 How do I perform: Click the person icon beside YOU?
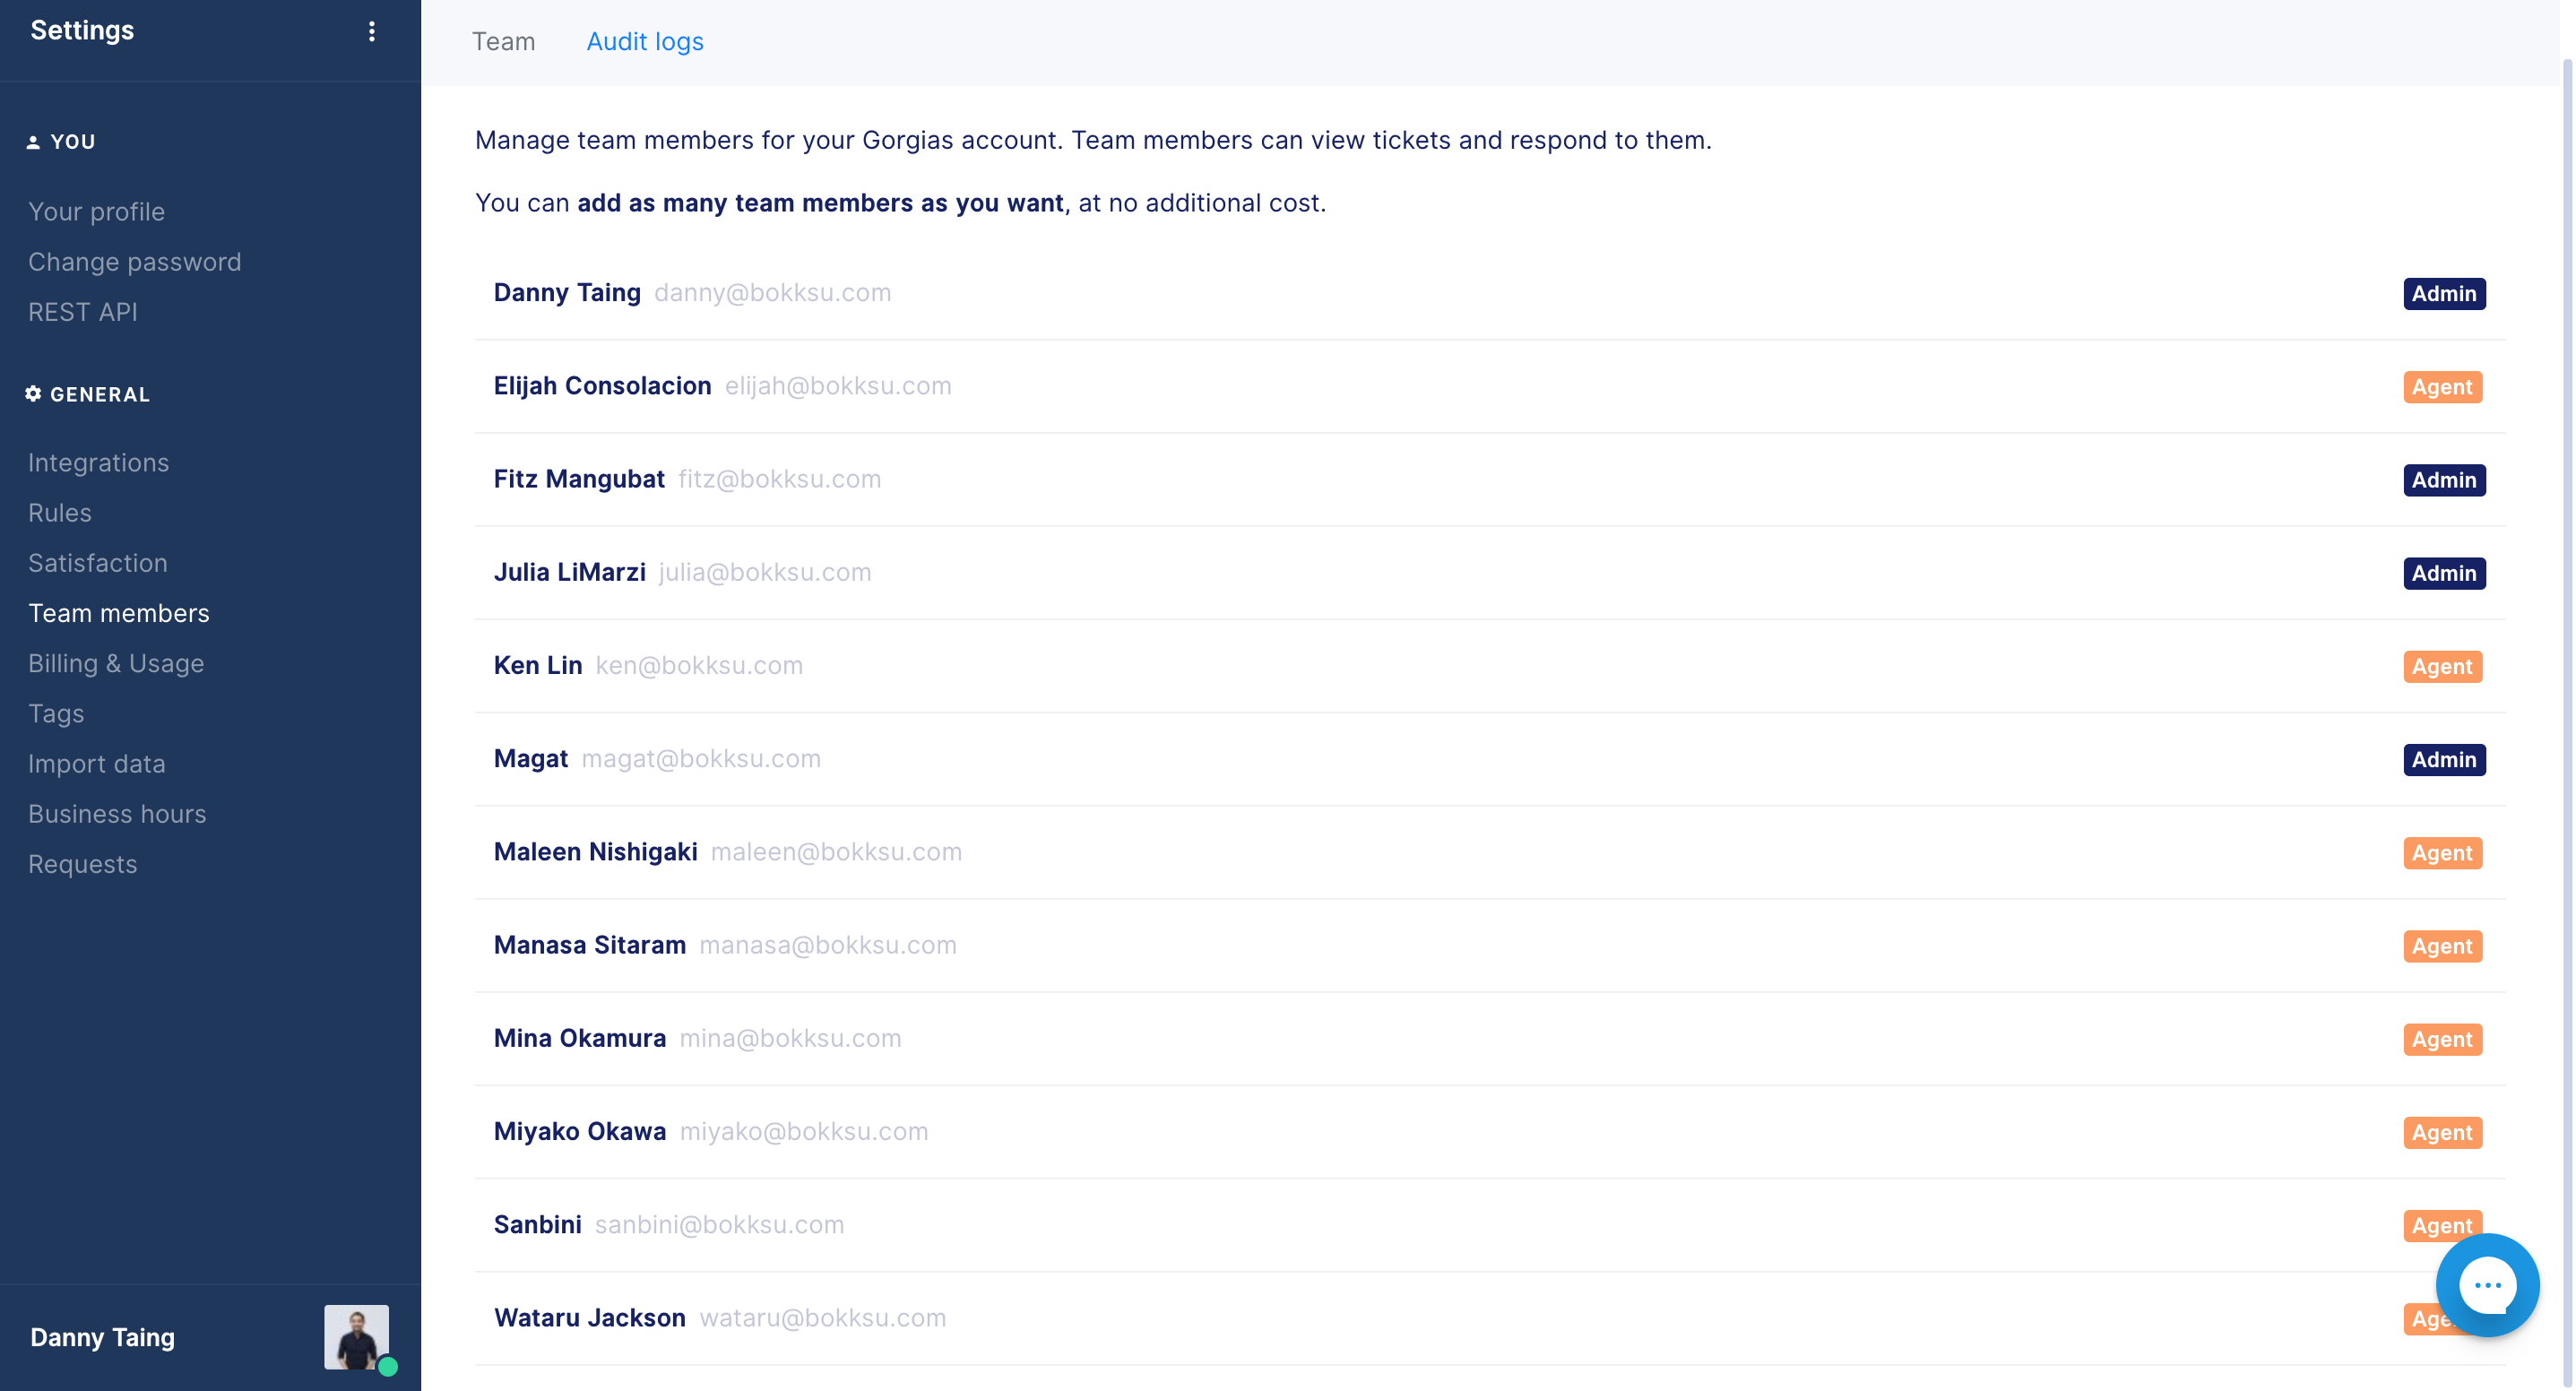pyautogui.click(x=33, y=142)
